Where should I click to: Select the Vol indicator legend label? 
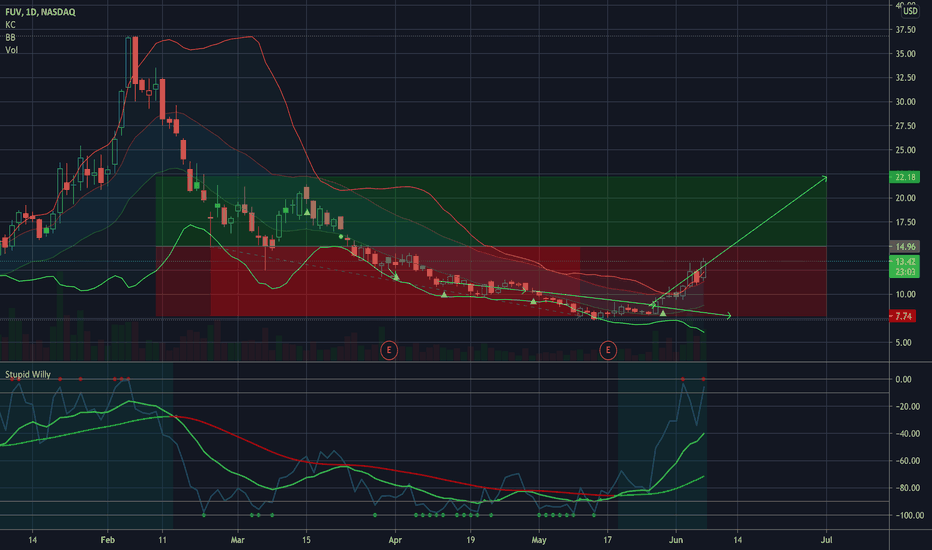[x=11, y=50]
